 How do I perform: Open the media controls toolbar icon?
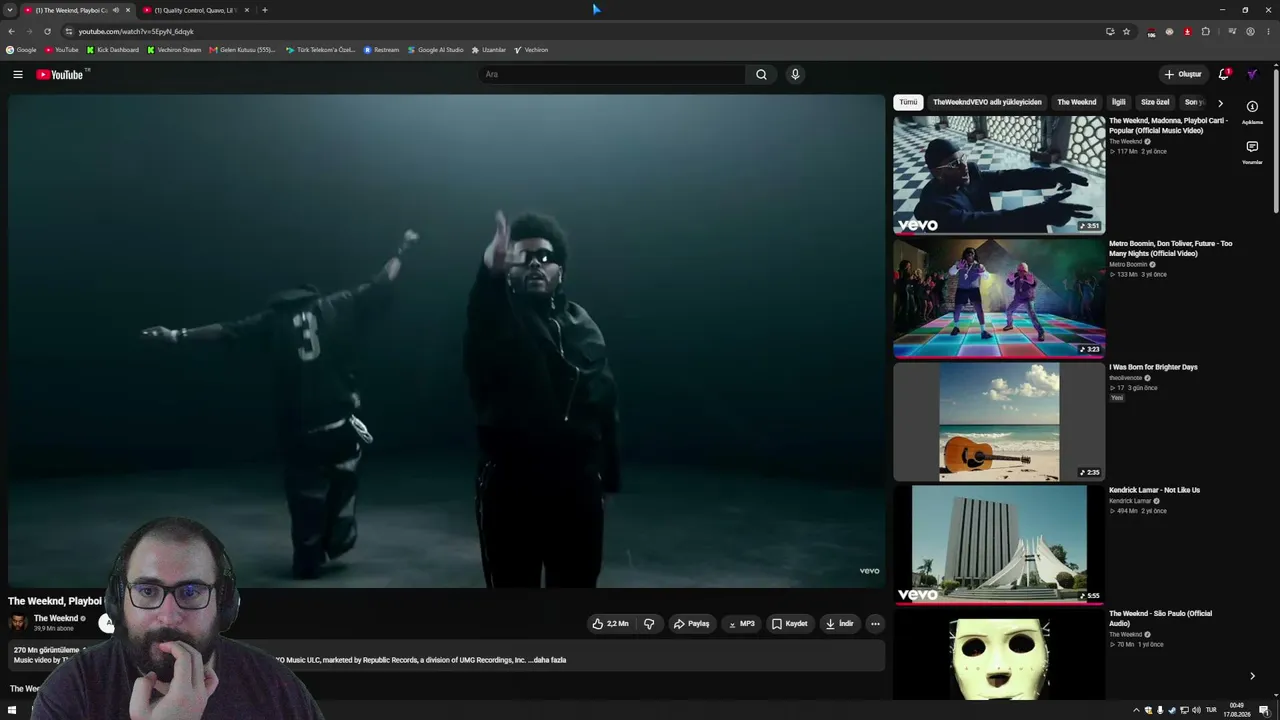point(1232,31)
